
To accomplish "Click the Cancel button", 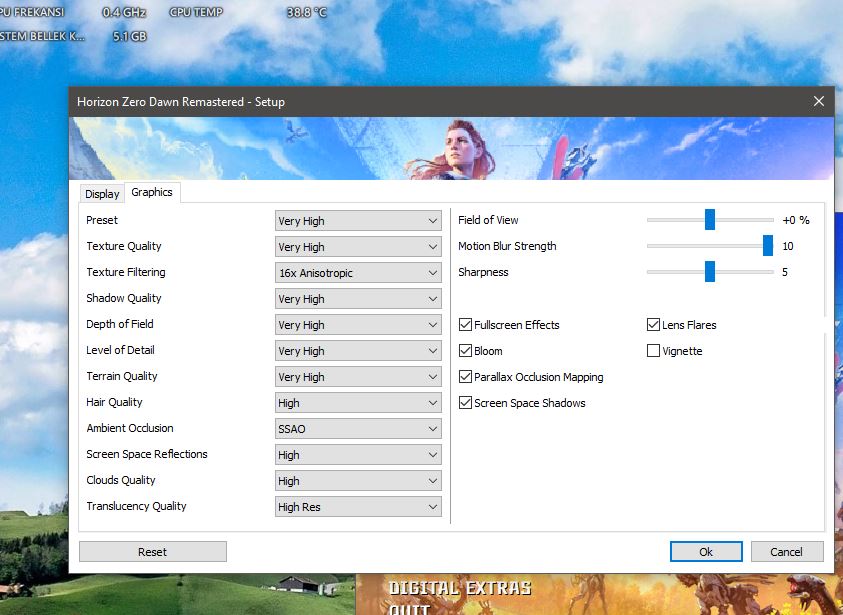I will tap(787, 552).
